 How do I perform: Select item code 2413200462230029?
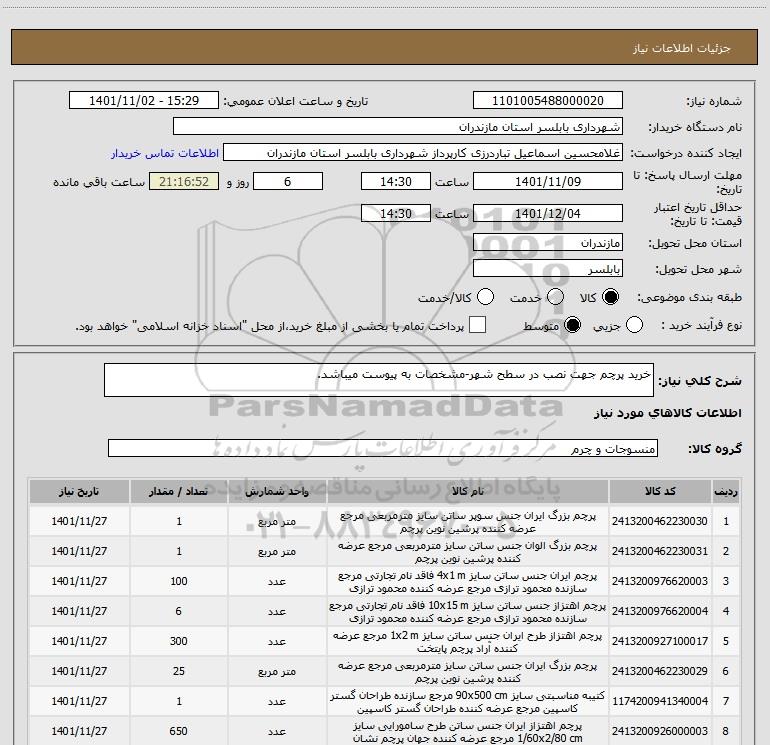tap(660, 671)
